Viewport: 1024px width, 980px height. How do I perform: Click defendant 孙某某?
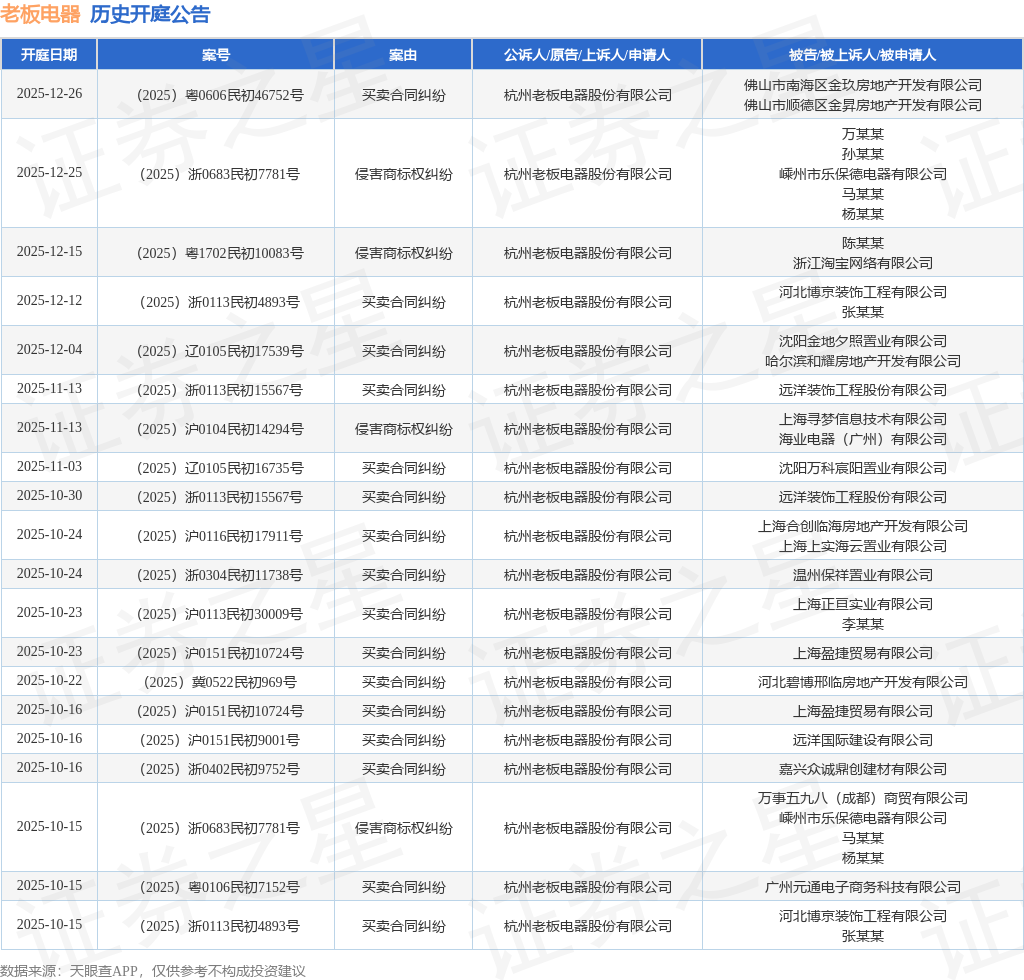click(x=863, y=154)
